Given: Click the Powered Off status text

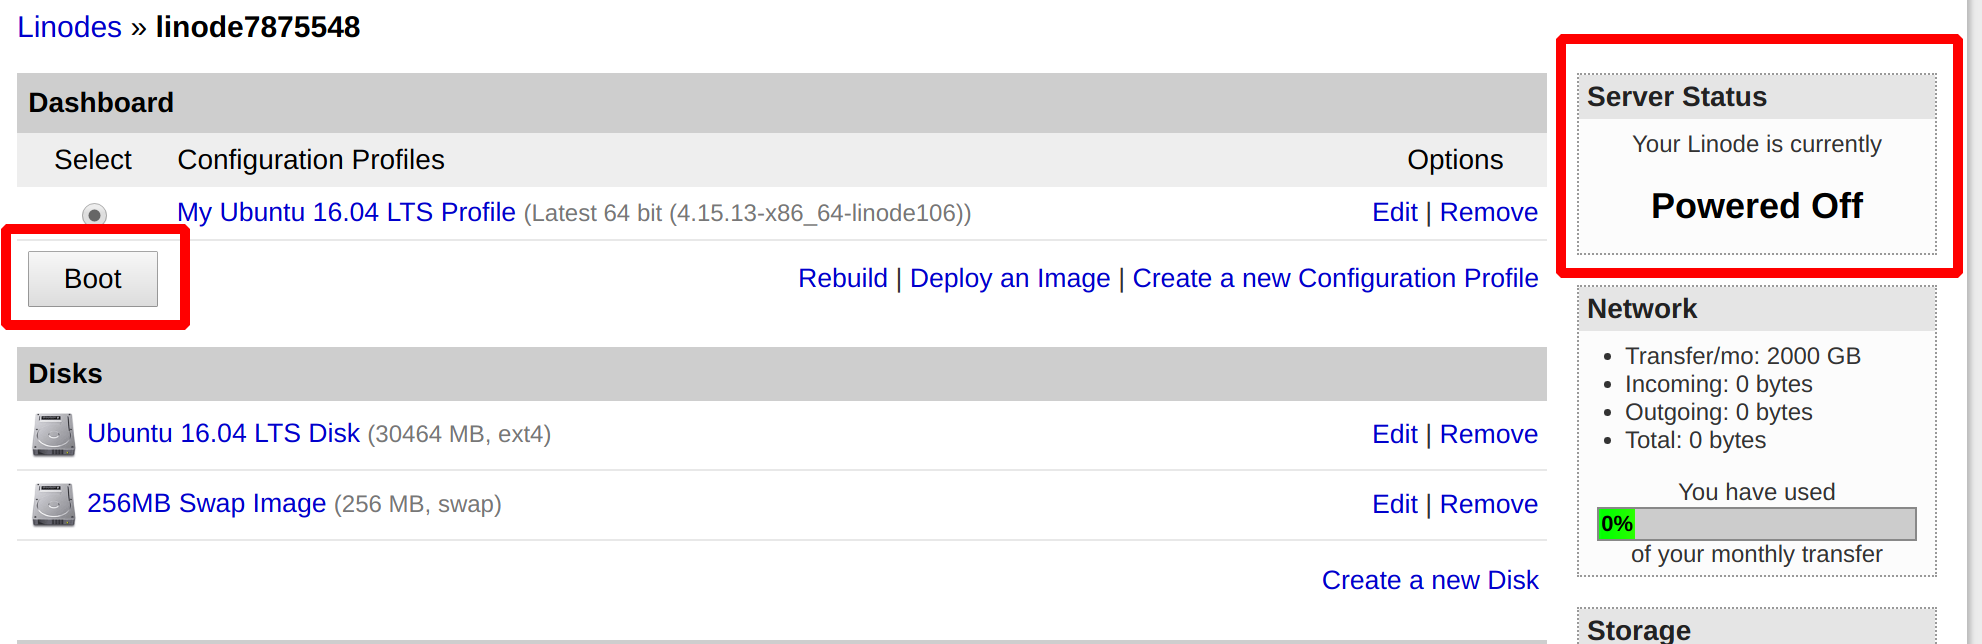Looking at the screenshot, I should (x=1756, y=206).
